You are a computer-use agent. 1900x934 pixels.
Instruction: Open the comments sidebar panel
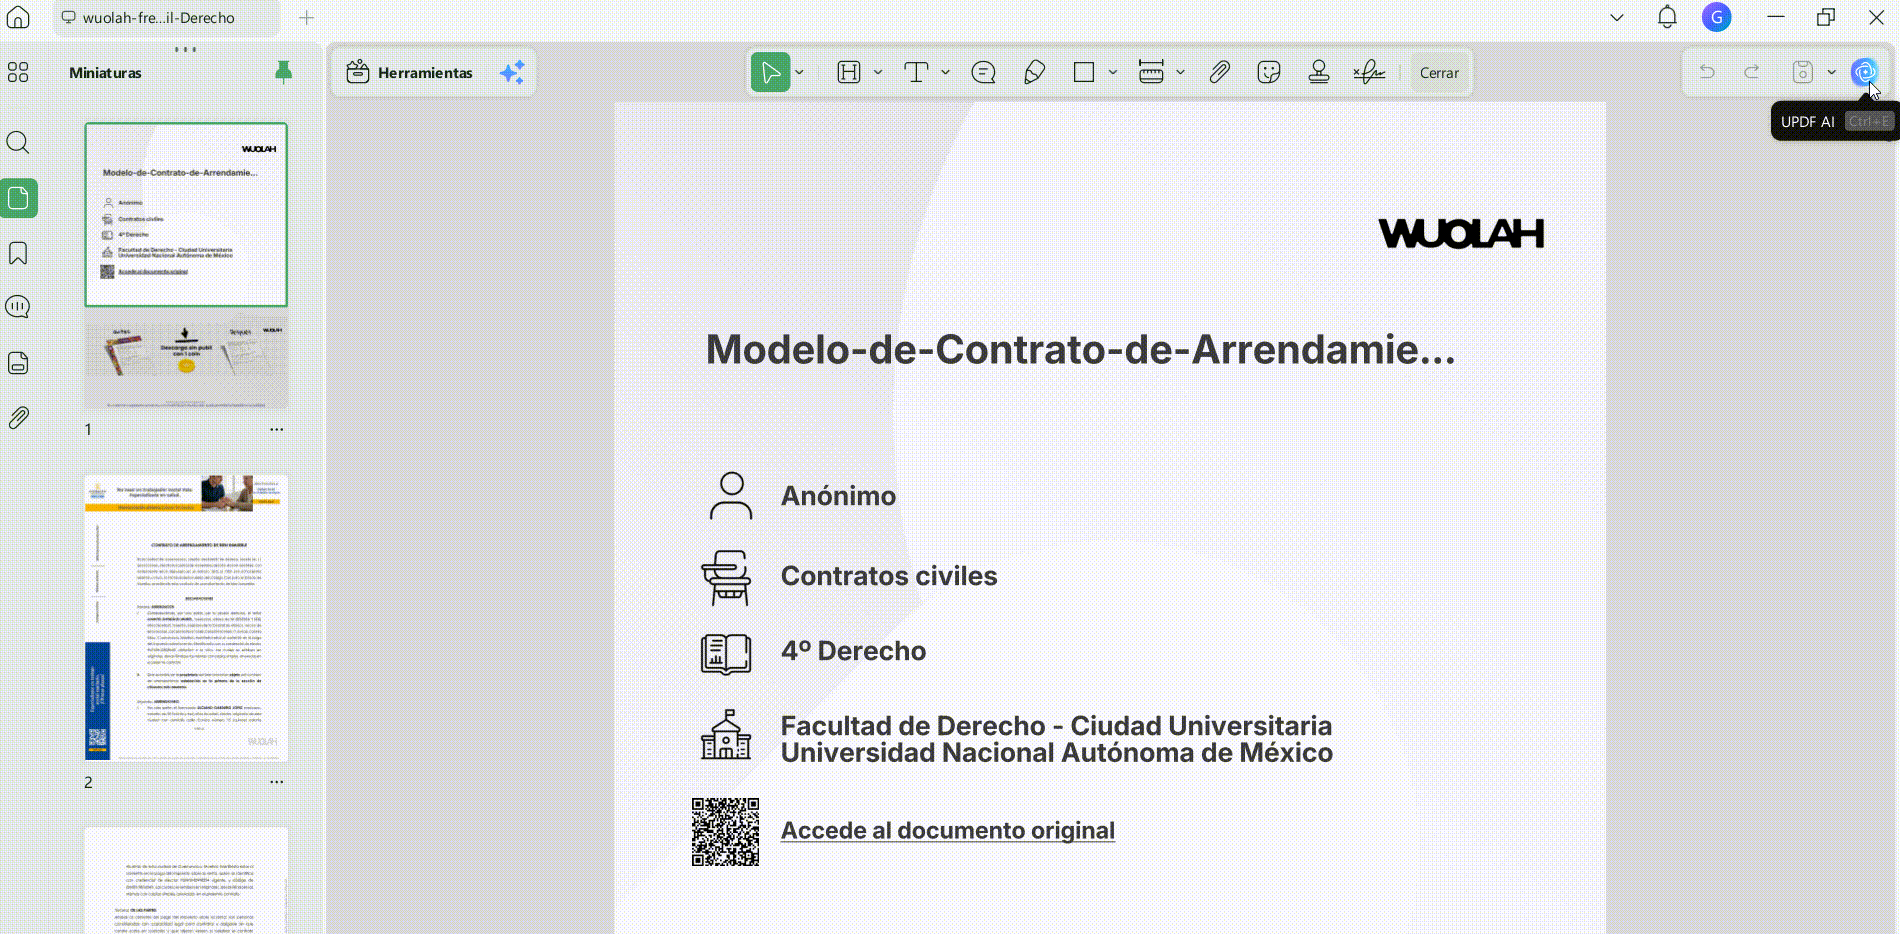[x=18, y=307]
